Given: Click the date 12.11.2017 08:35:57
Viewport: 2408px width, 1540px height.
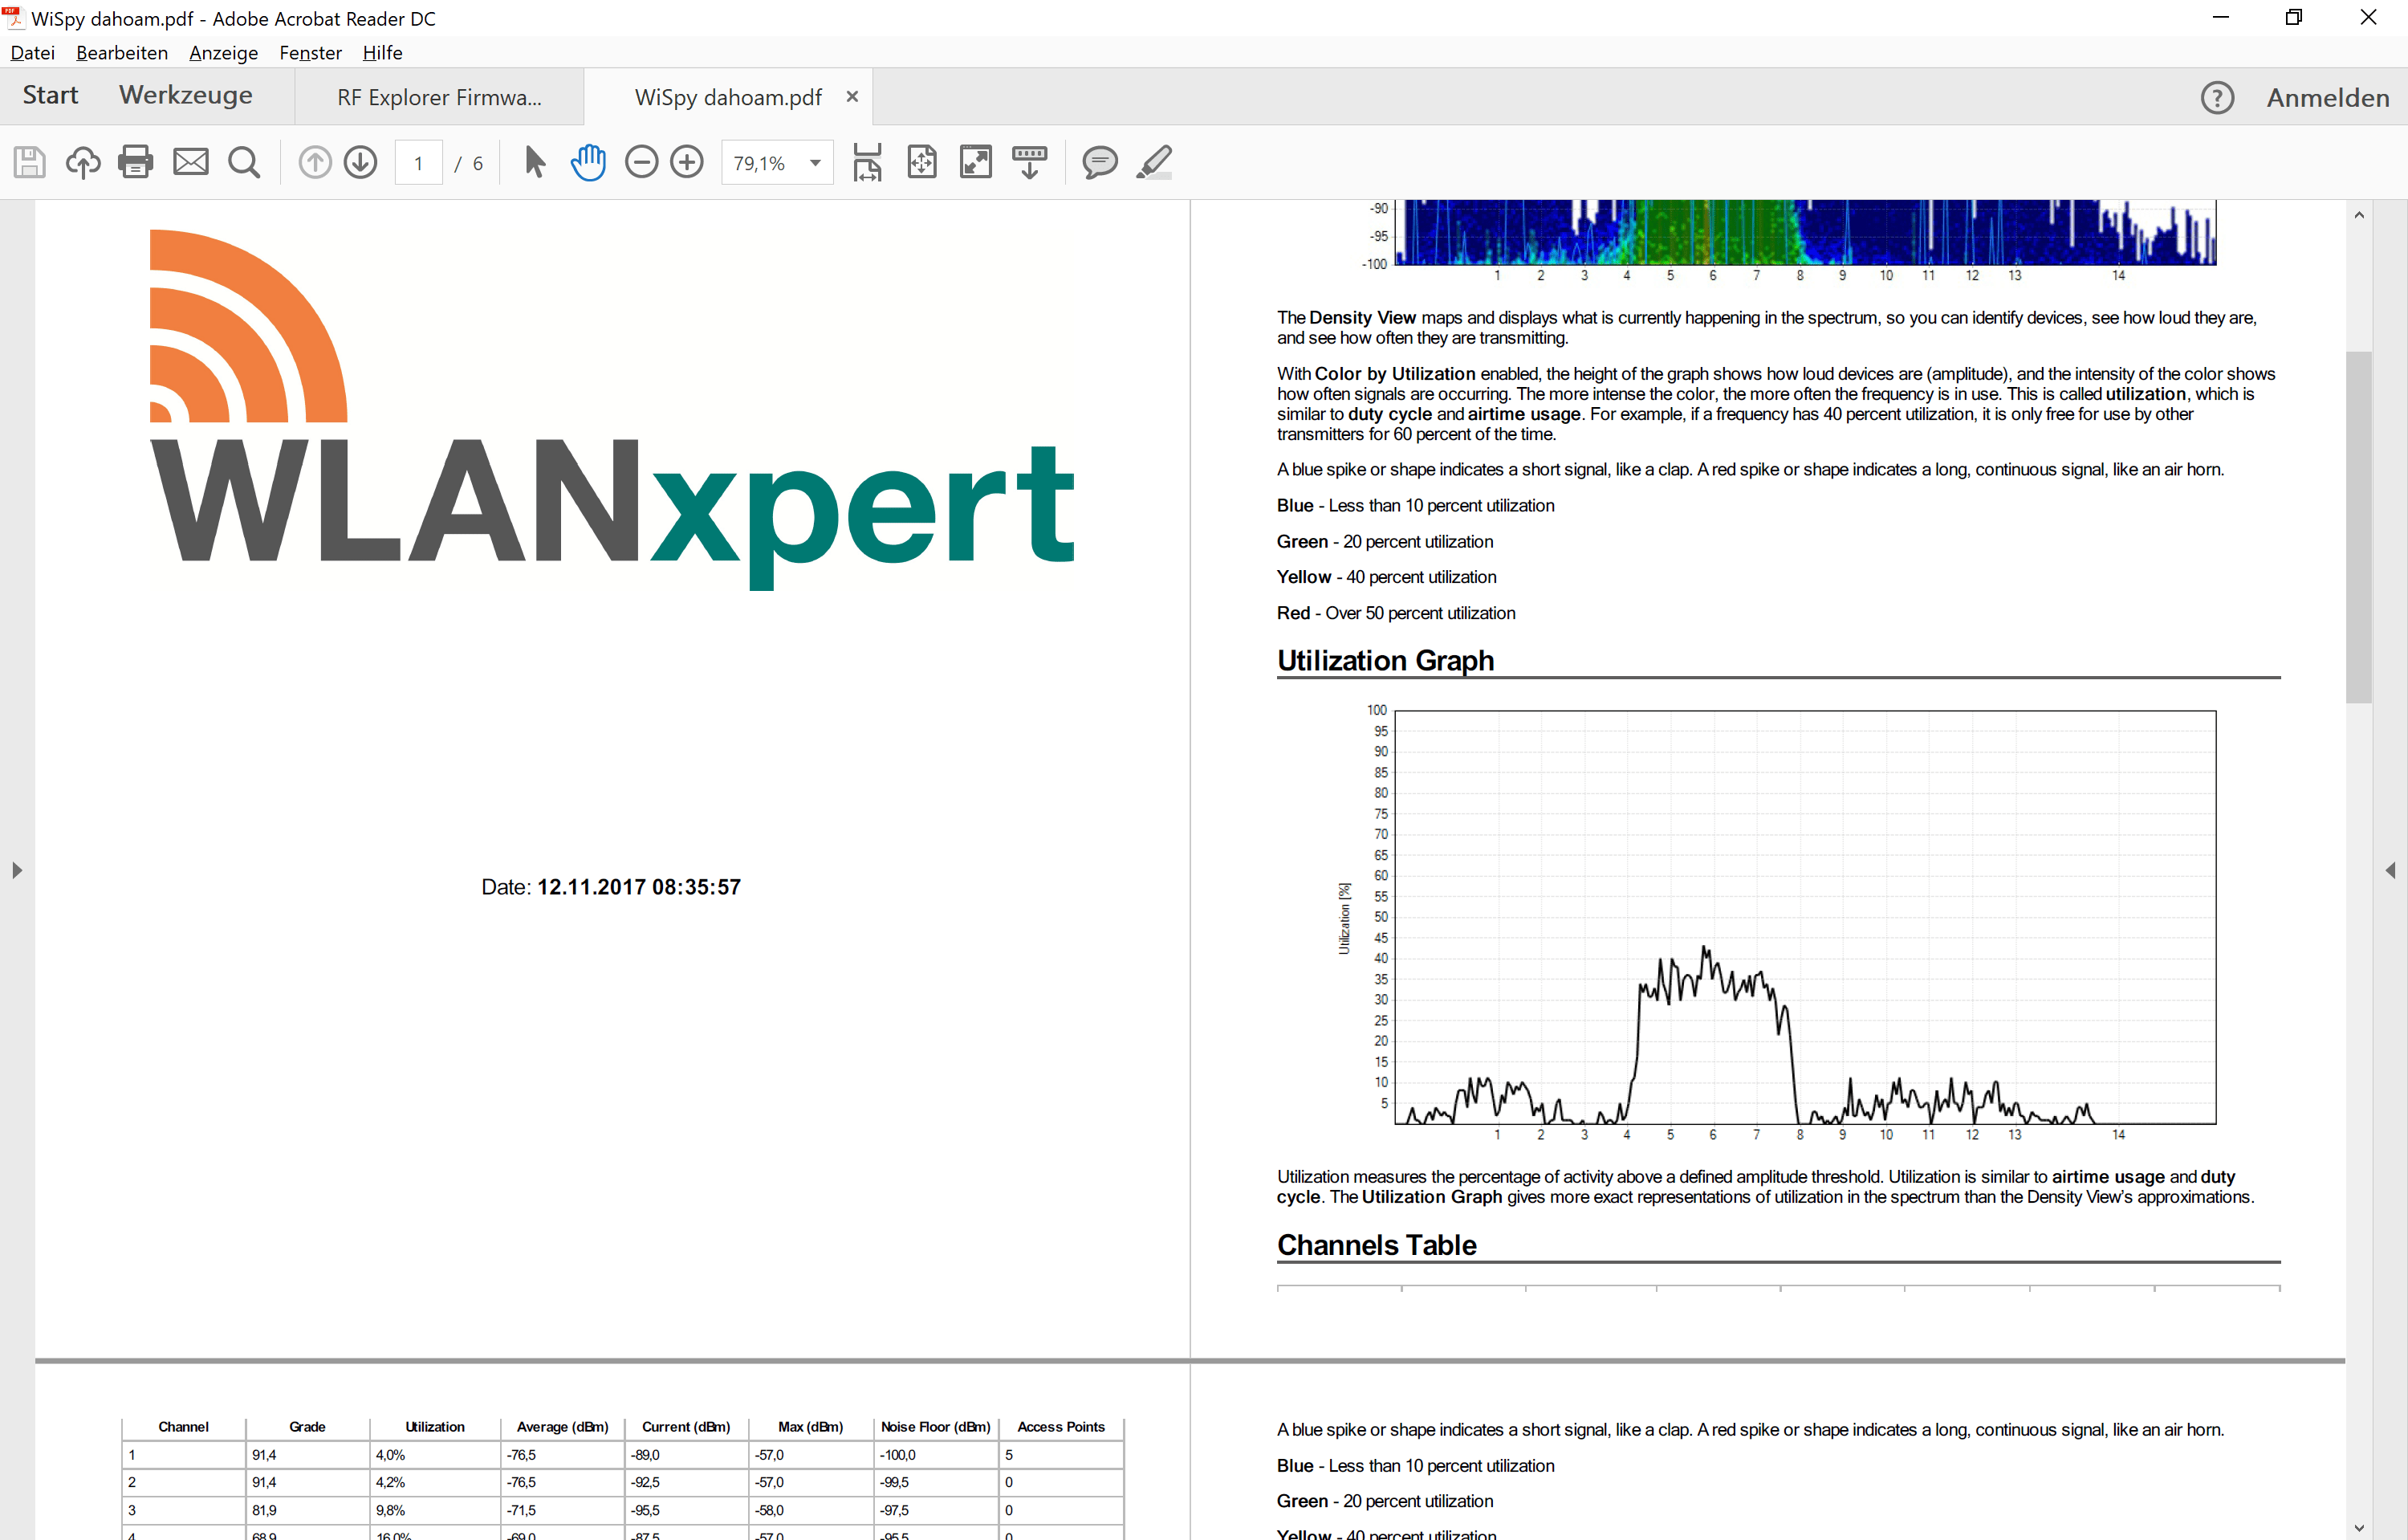Looking at the screenshot, I should point(639,887).
